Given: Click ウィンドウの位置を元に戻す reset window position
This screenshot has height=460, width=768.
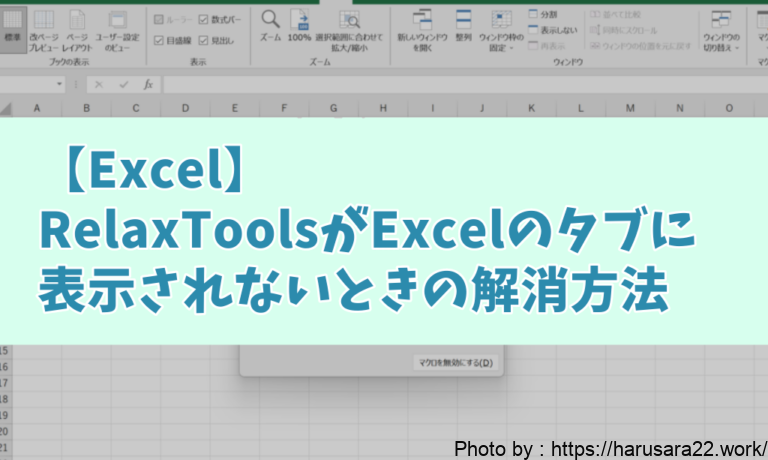Looking at the screenshot, I should coord(641,46).
